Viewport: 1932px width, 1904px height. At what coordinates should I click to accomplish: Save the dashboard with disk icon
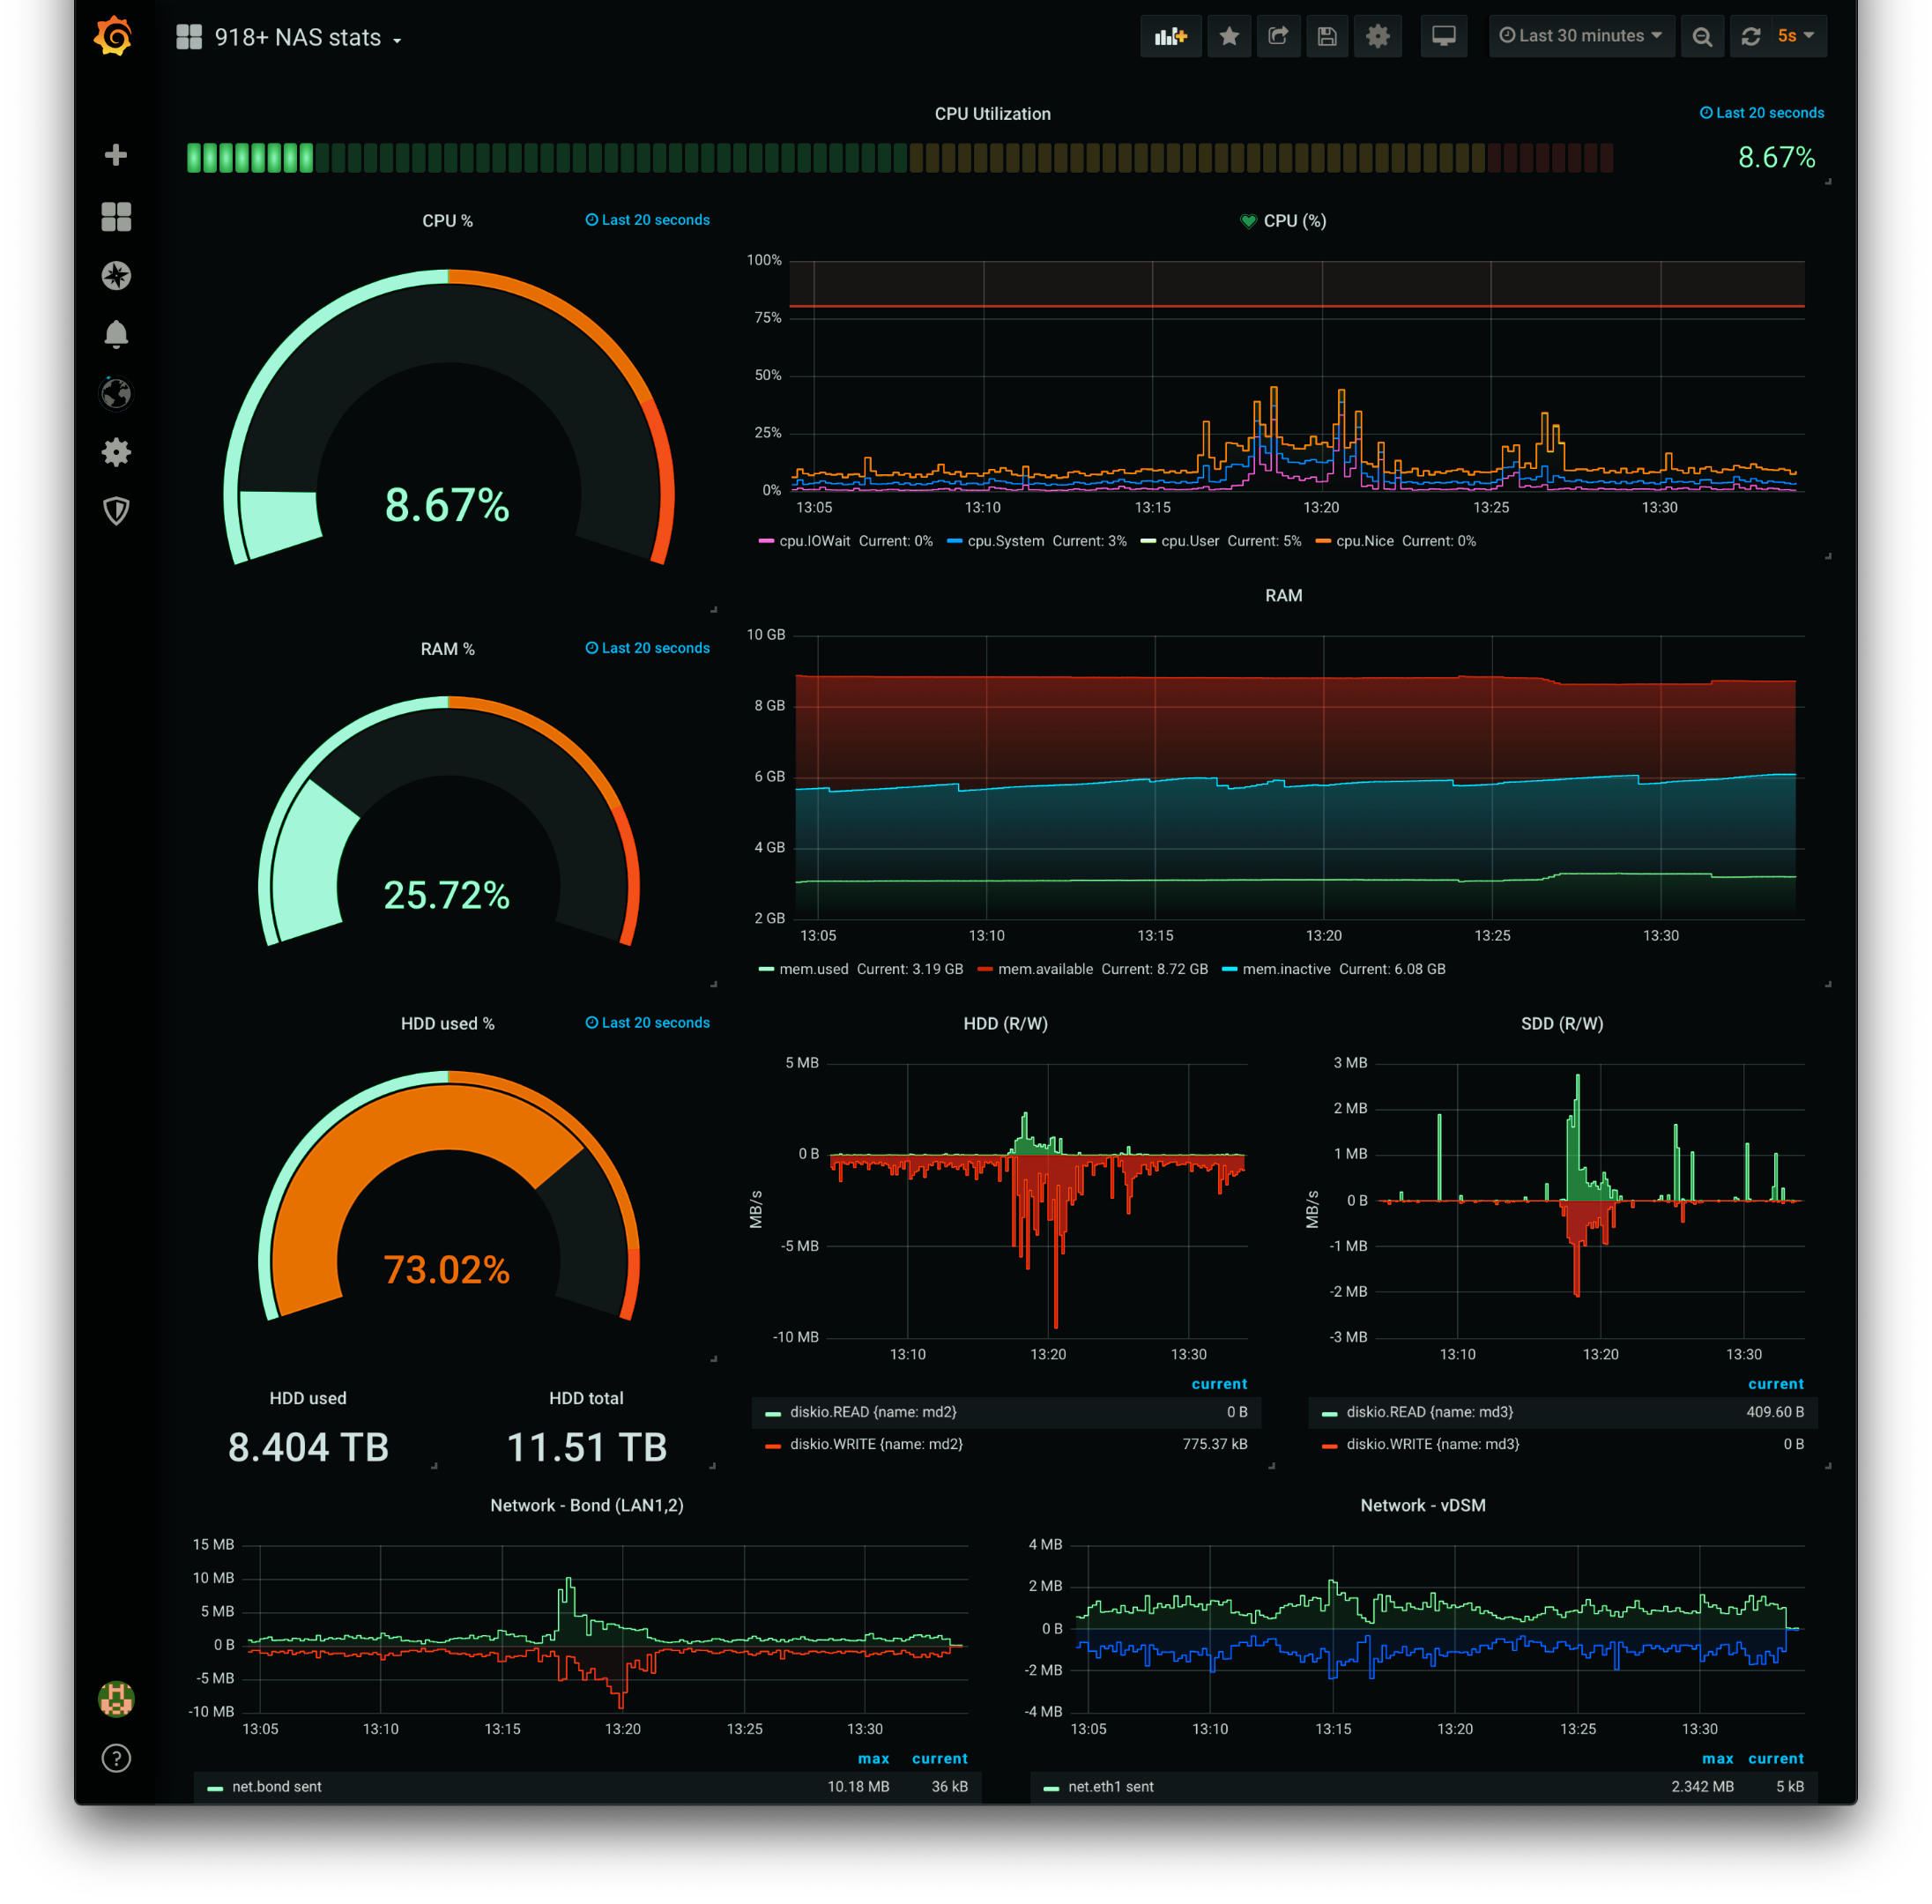(1327, 37)
